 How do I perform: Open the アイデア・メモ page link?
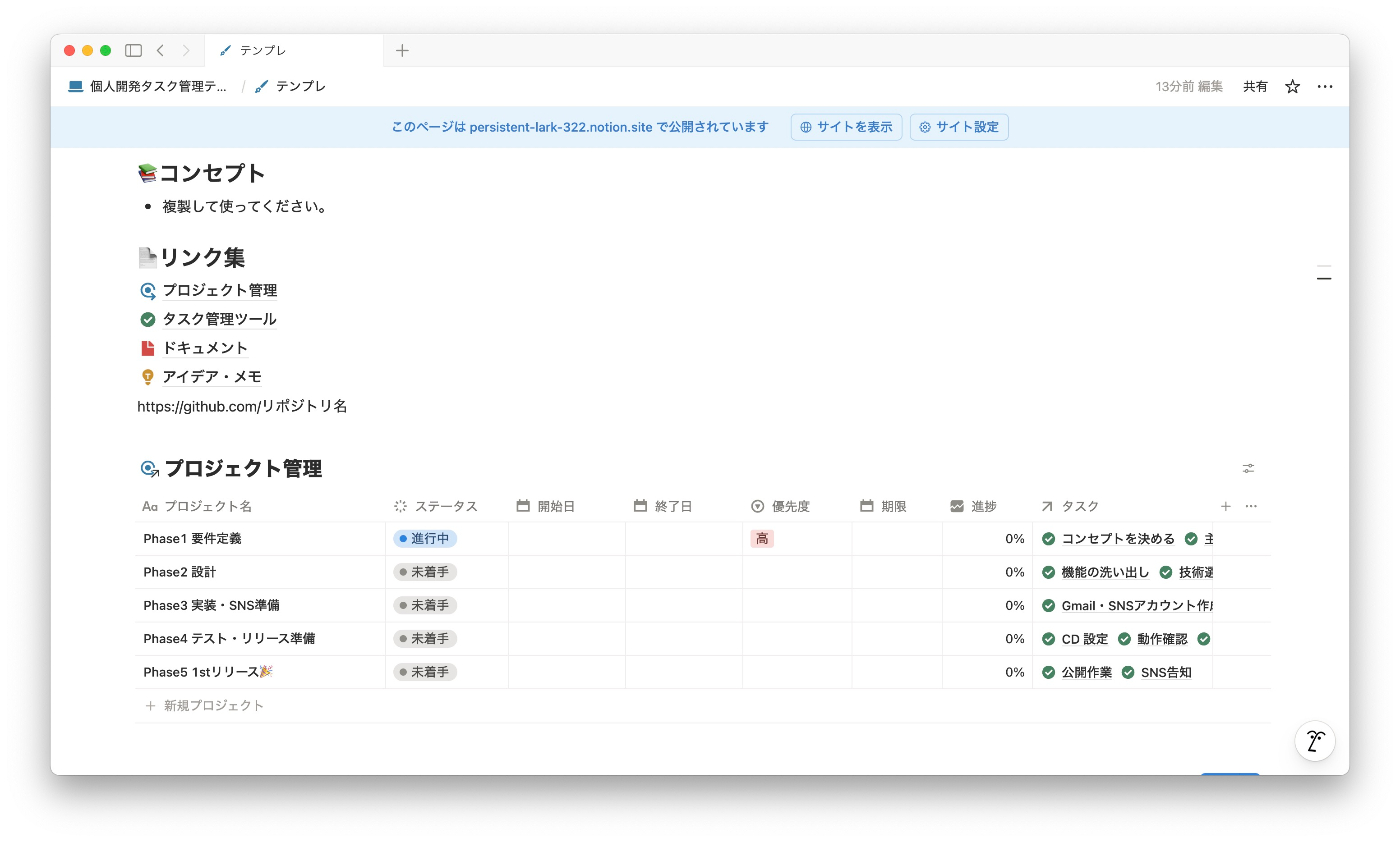(212, 377)
